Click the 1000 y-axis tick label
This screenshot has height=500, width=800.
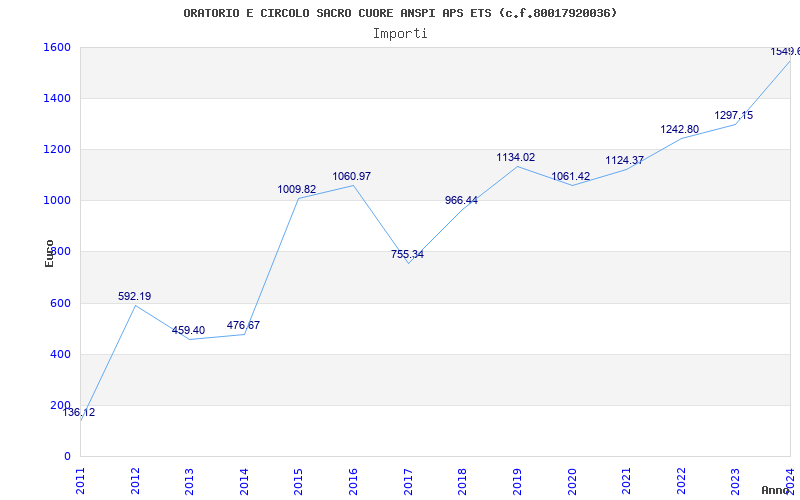(x=55, y=201)
